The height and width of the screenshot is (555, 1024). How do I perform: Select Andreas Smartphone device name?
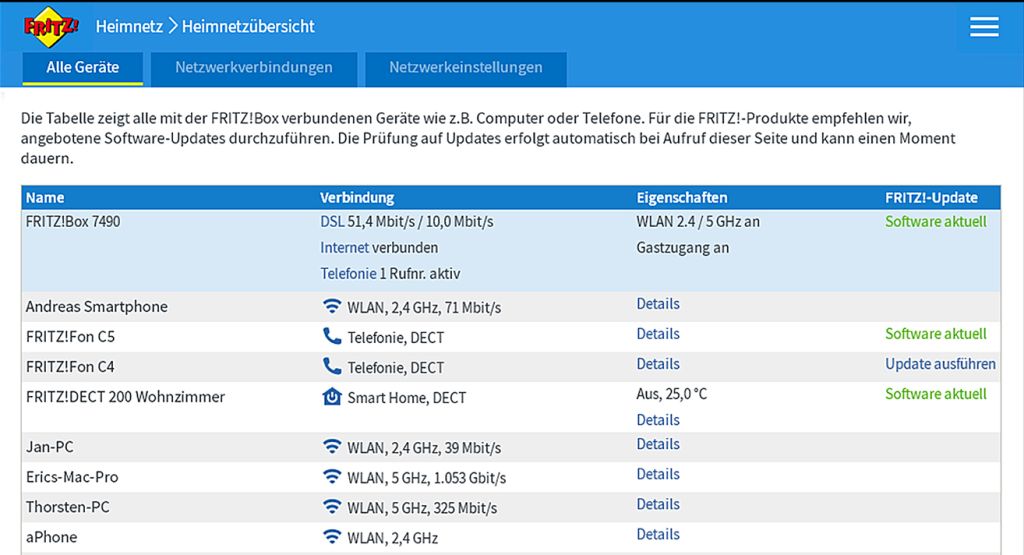click(x=97, y=306)
